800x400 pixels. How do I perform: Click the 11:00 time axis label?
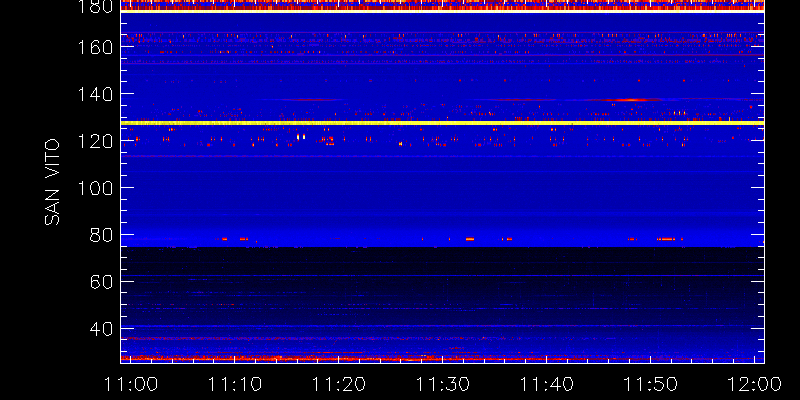pos(131,384)
